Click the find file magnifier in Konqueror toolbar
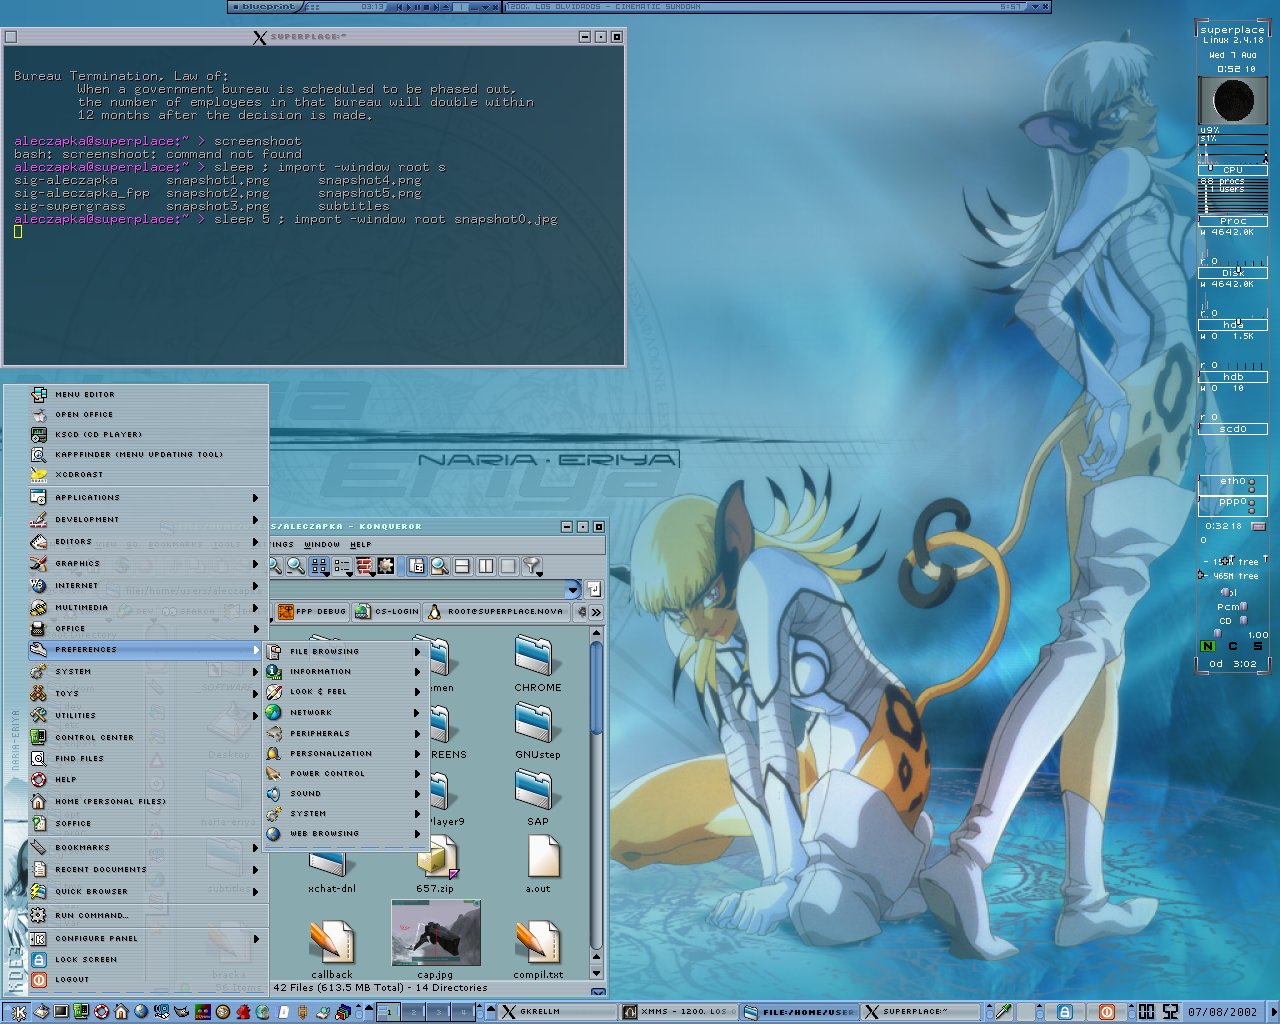This screenshot has width=1280, height=1024. (x=440, y=566)
